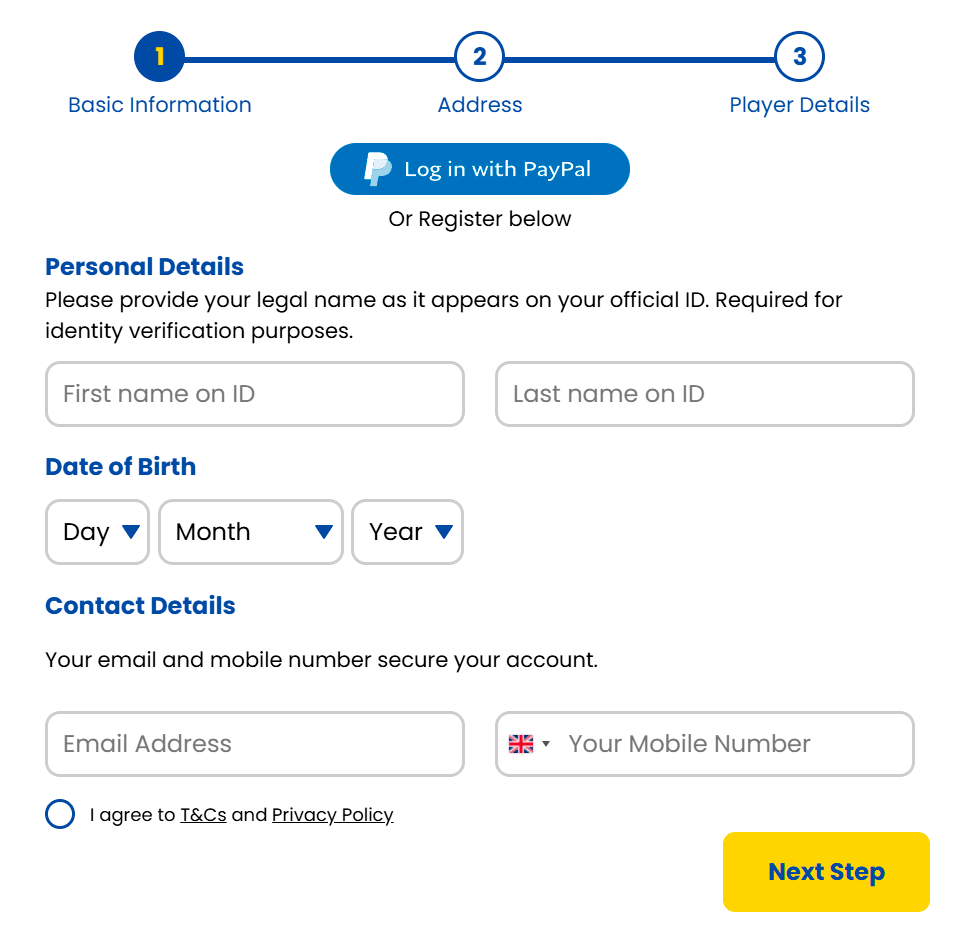Select step 3 circle indicator
Viewport: 960px width, 940px height.
(799, 57)
